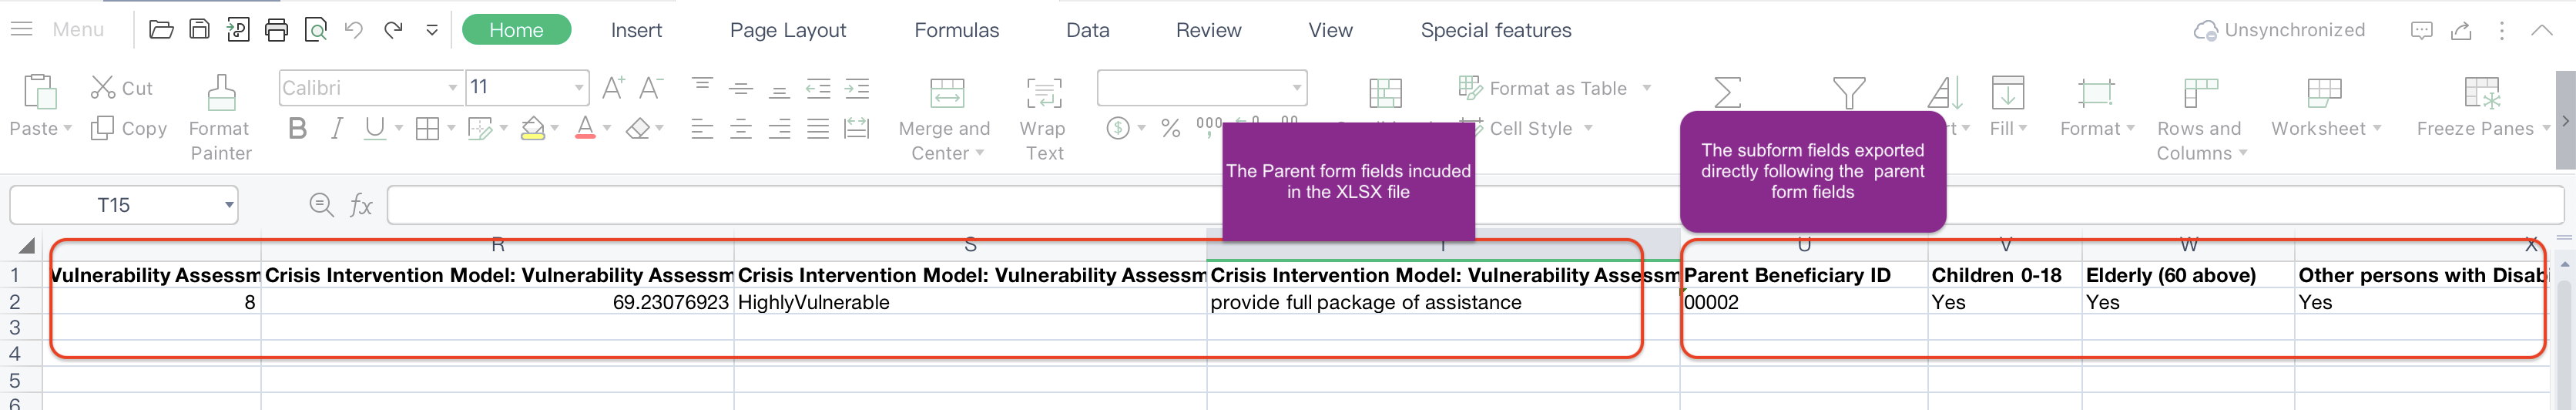Screen dimensions: 2576x410
Task: Click the Print icon in quick toolbar
Action: [276, 30]
